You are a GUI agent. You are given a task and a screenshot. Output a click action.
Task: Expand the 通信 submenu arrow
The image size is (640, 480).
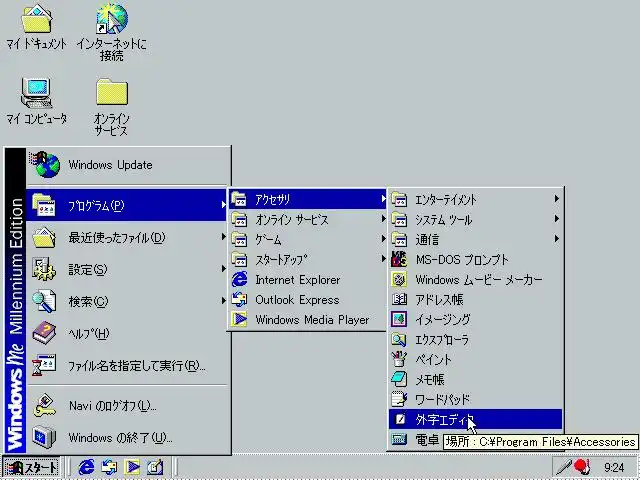pos(556,239)
